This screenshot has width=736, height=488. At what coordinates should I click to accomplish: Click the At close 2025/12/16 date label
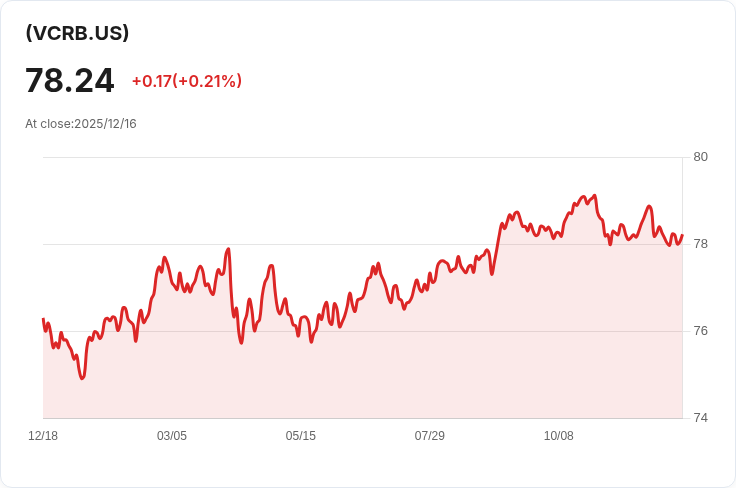(81, 124)
